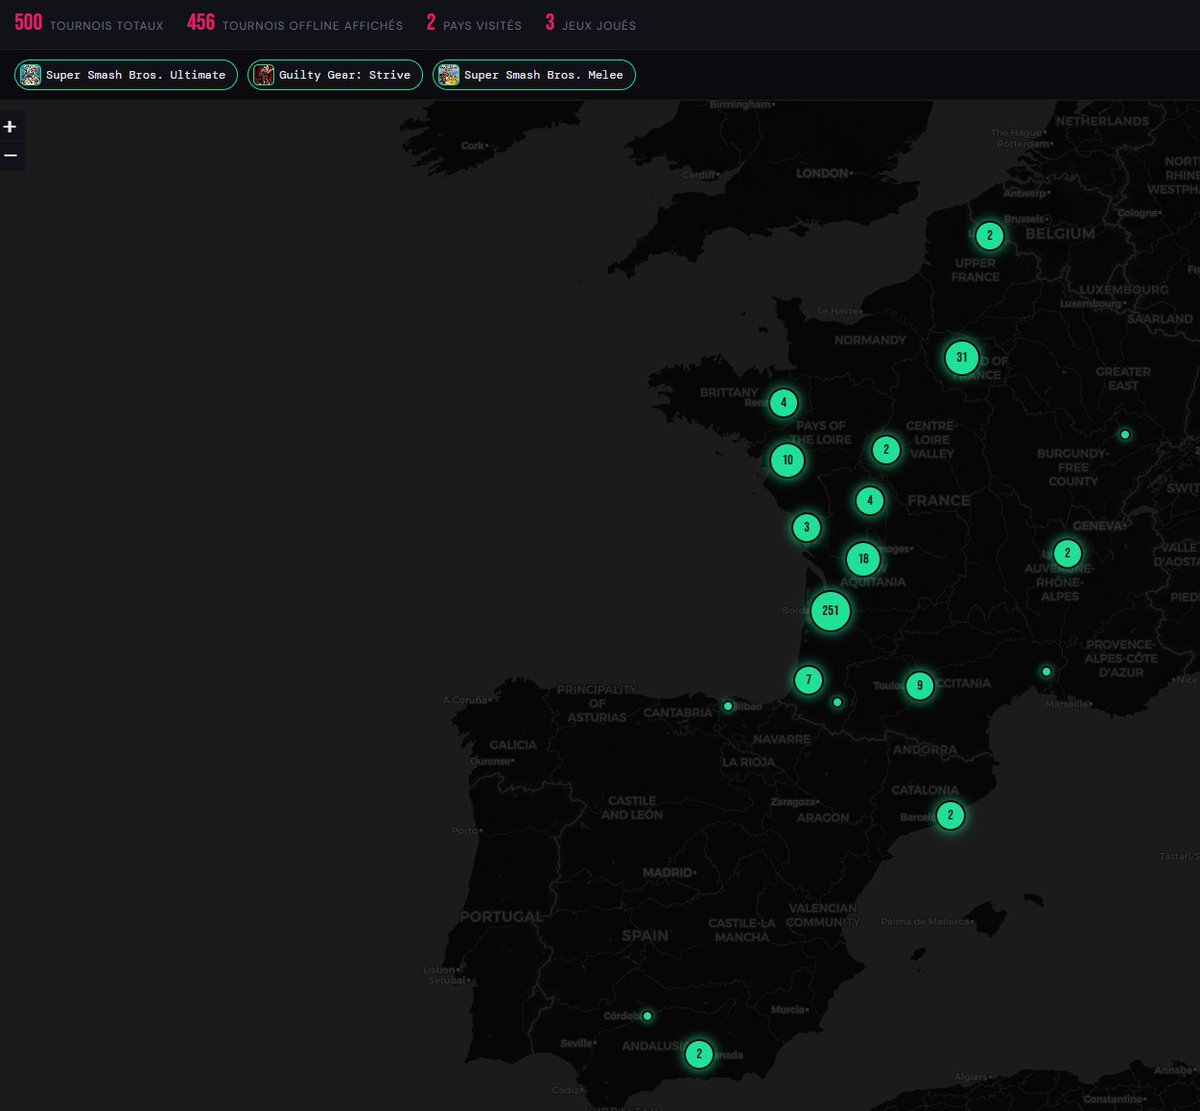Screen dimensions: 1200x1111
Task: Select the single marker near Córdoba
Action: click(647, 1016)
